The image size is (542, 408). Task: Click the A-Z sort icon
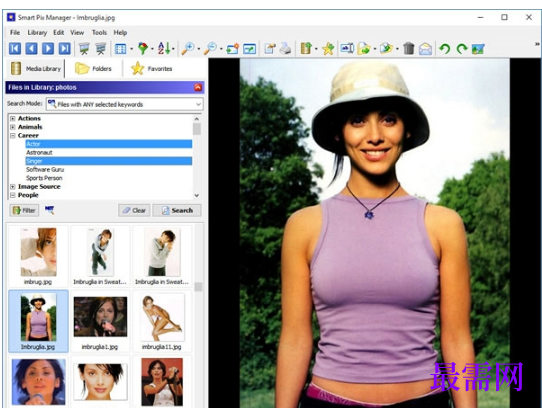(164, 48)
